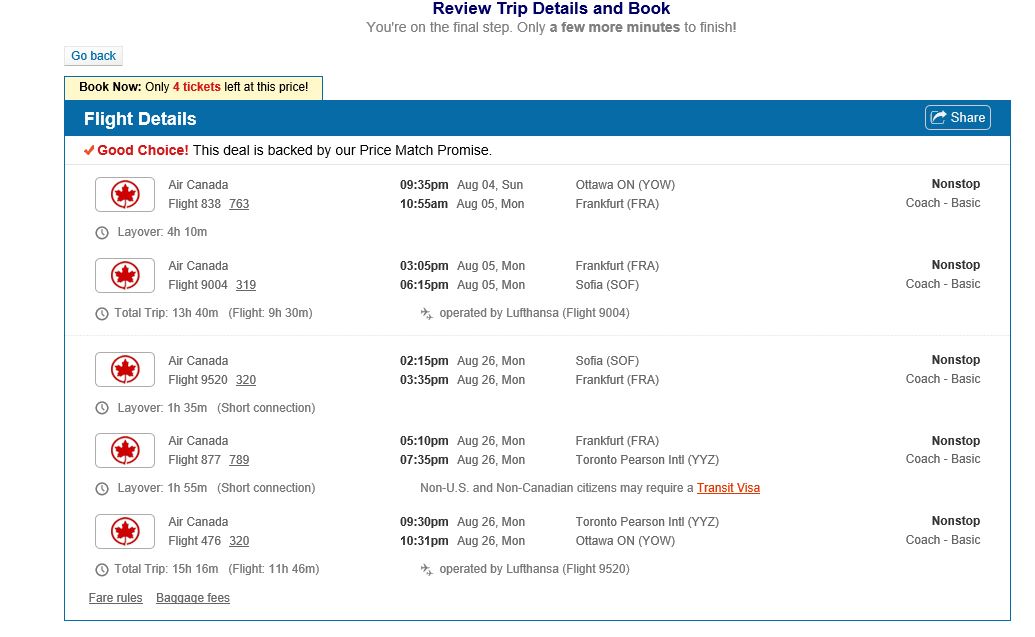The width and height of the screenshot is (1035, 637).
Task: Click the clock icon next to Layover 1h 35m
Action: pos(101,408)
